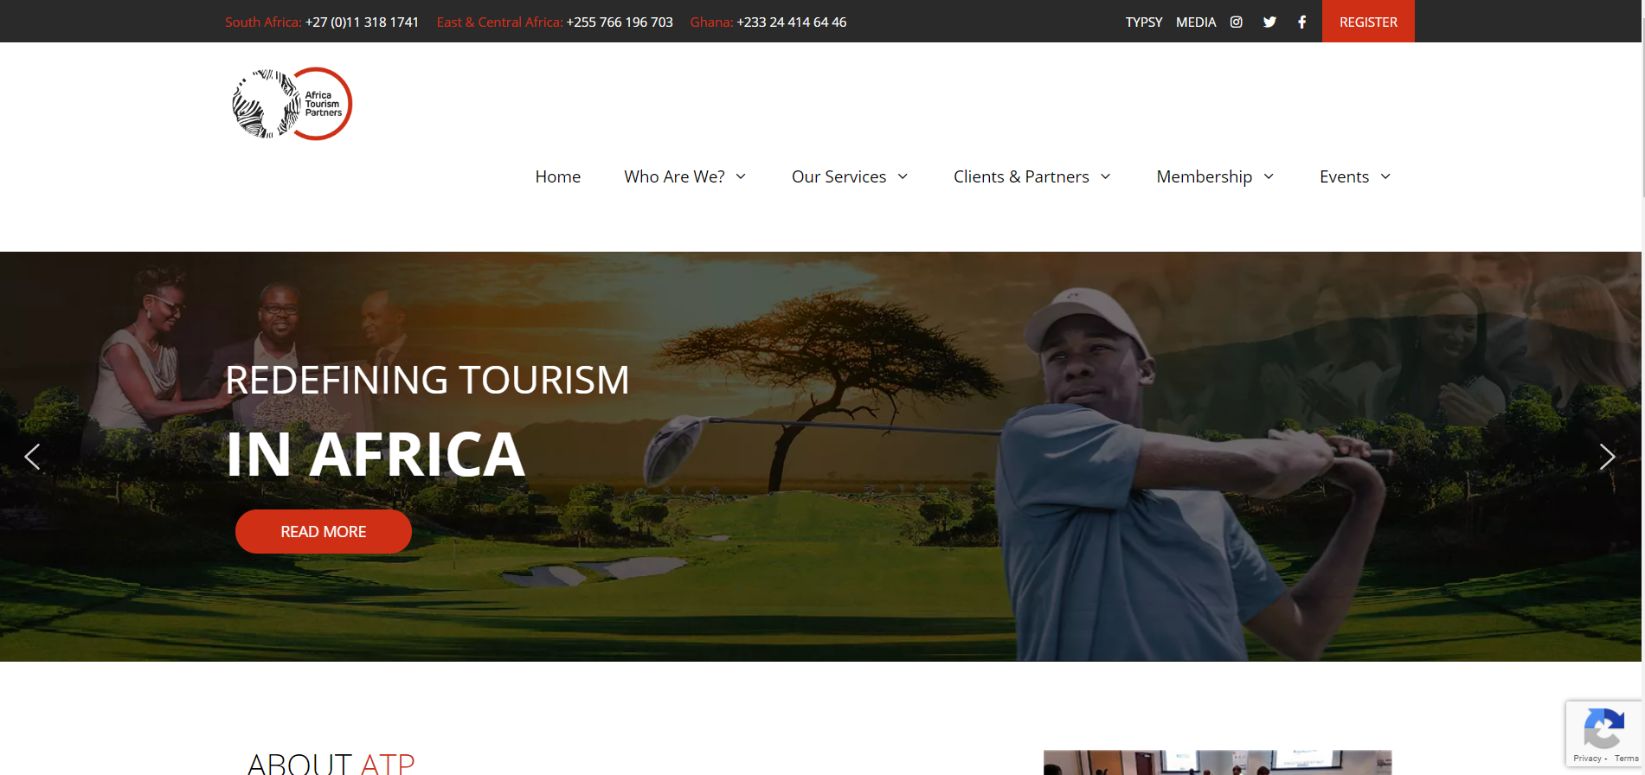Expand the Events menu chevron
This screenshot has height=775, width=1645.
1385,177
